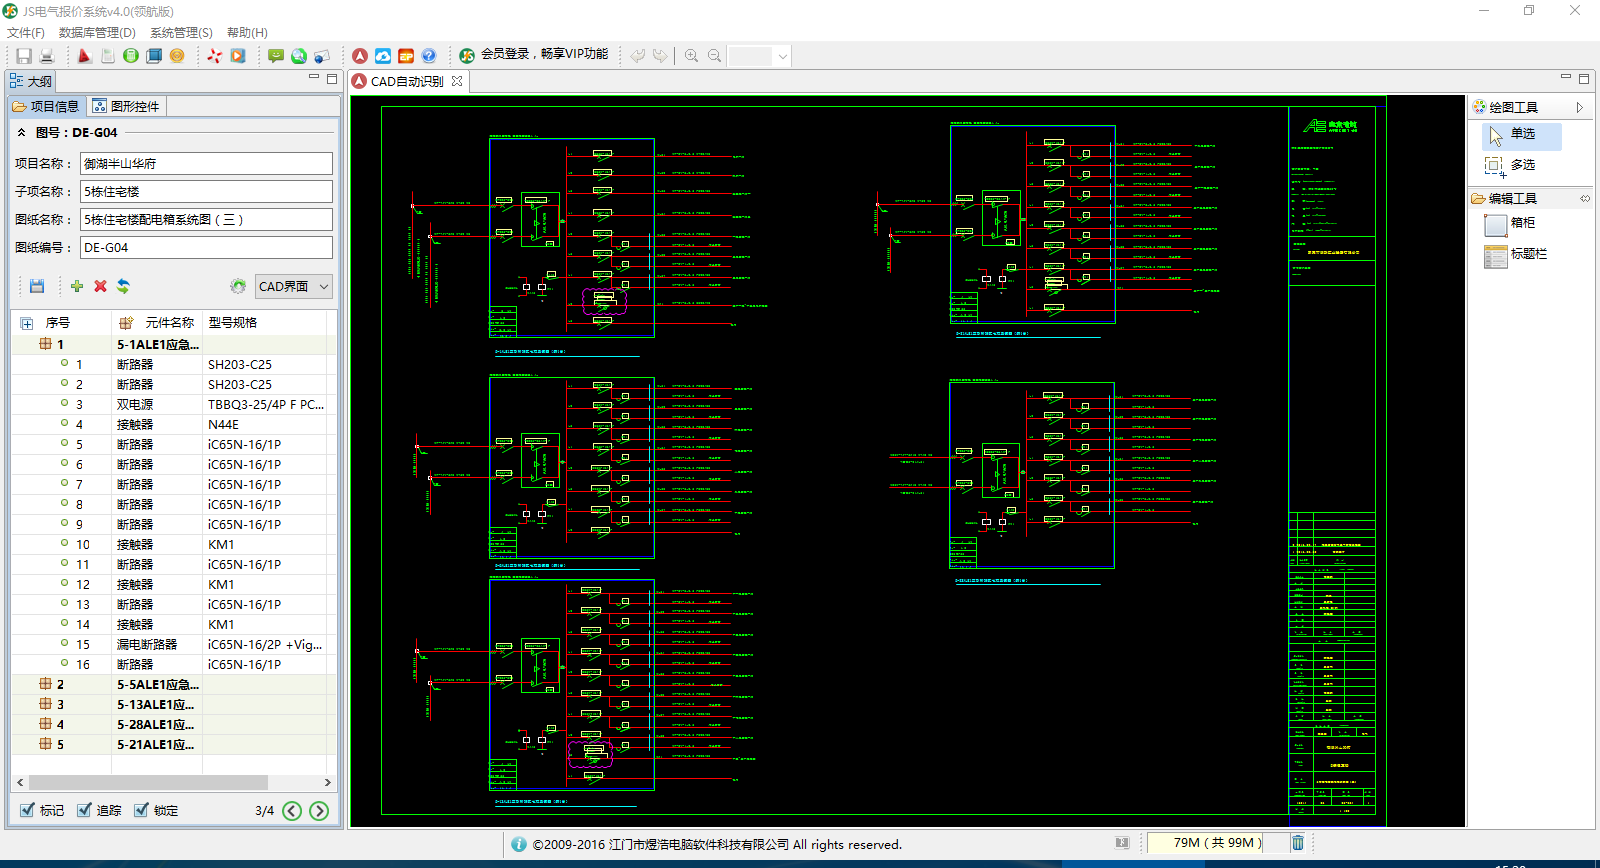Image resolution: width=1600 pixels, height=868 pixels.
Task: Toggle the 锁定 lock checkbox
Action: (x=141, y=811)
